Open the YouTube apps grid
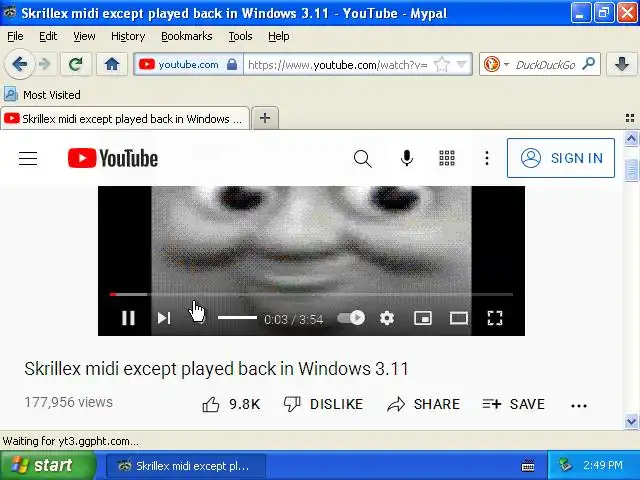The width and height of the screenshot is (640, 480). [447, 158]
